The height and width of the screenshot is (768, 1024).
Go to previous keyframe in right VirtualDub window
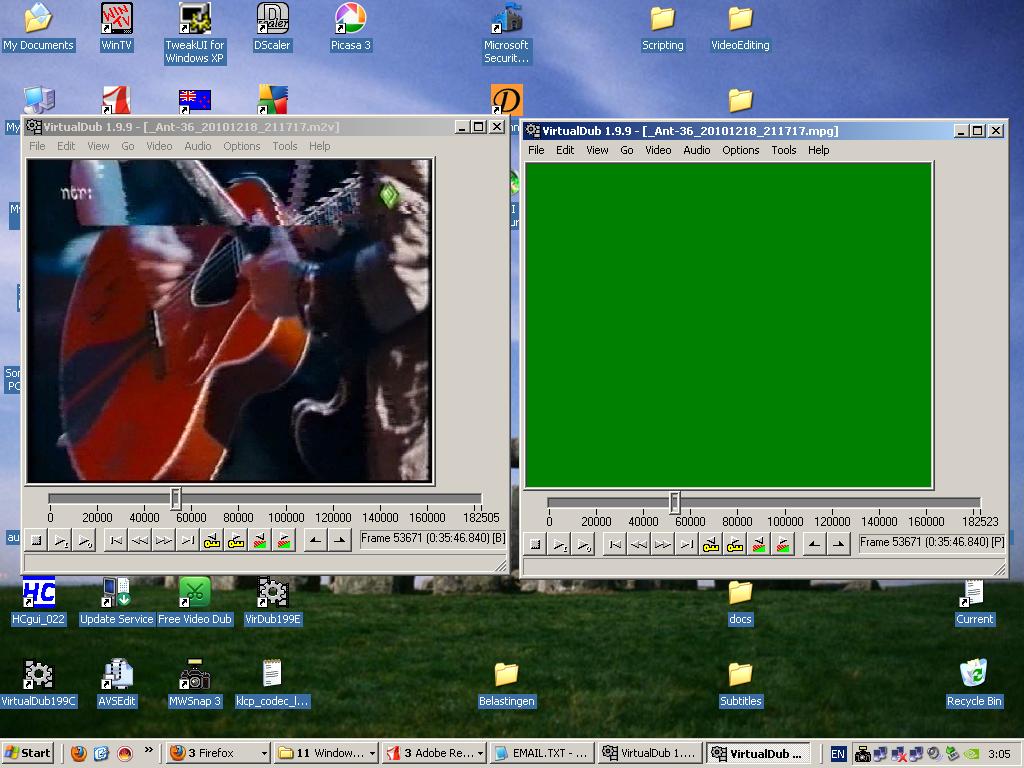pyautogui.click(x=711, y=545)
